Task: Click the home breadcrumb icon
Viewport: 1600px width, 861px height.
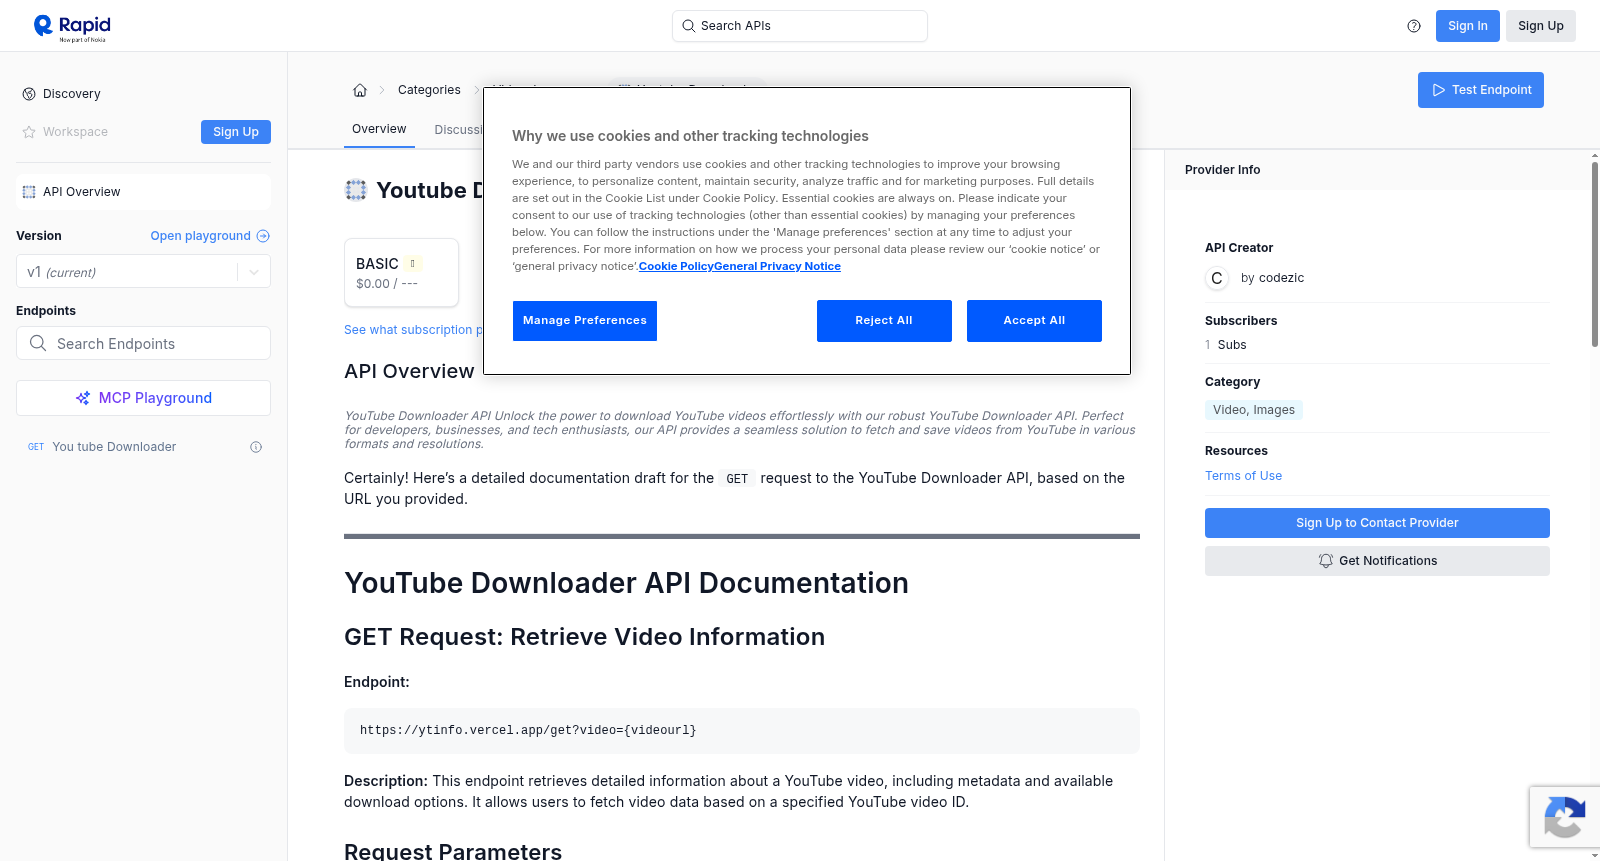Action: (360, 90)
